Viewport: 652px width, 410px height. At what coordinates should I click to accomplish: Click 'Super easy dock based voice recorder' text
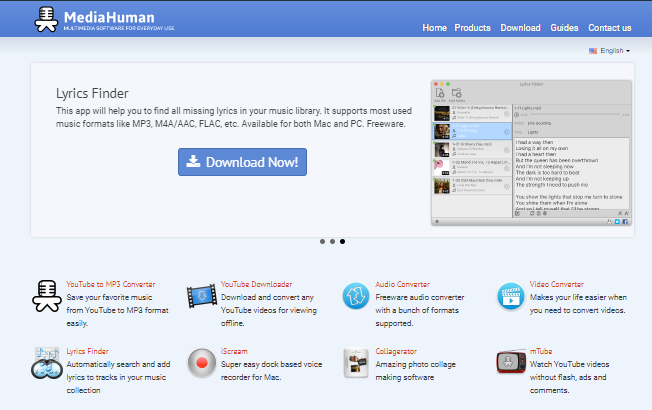point(271,370)
